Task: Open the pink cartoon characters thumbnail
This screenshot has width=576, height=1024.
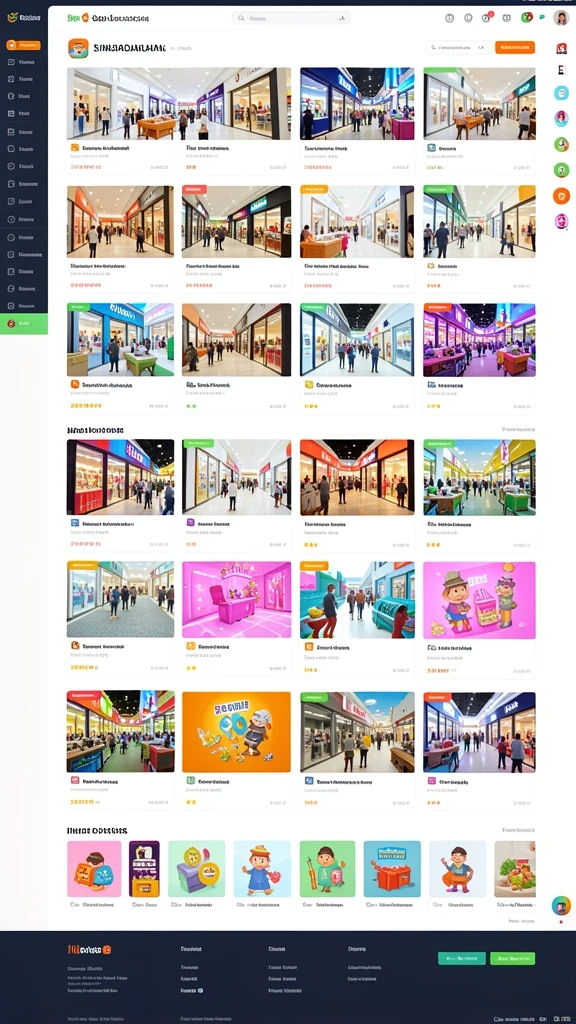Action: pyautogui.click(x=479, y=600)
